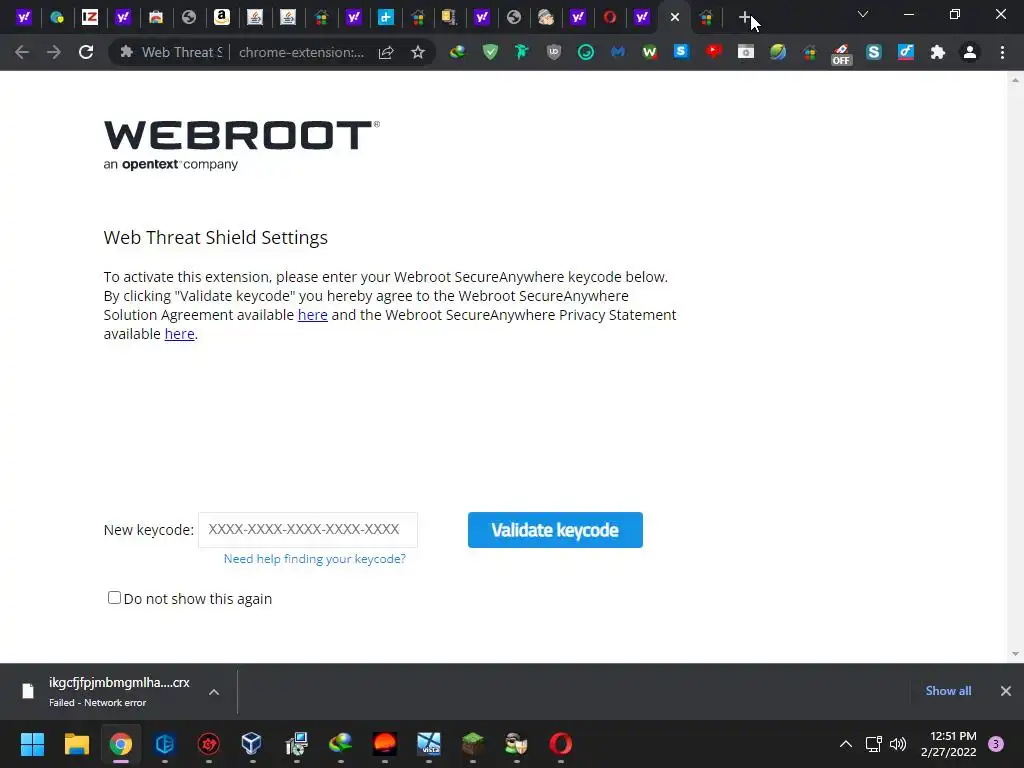The width and height of the screenshot is (1024, 768).
Task: Click the page scrollbar up arrow
Action: click(x=1015, y=80)
